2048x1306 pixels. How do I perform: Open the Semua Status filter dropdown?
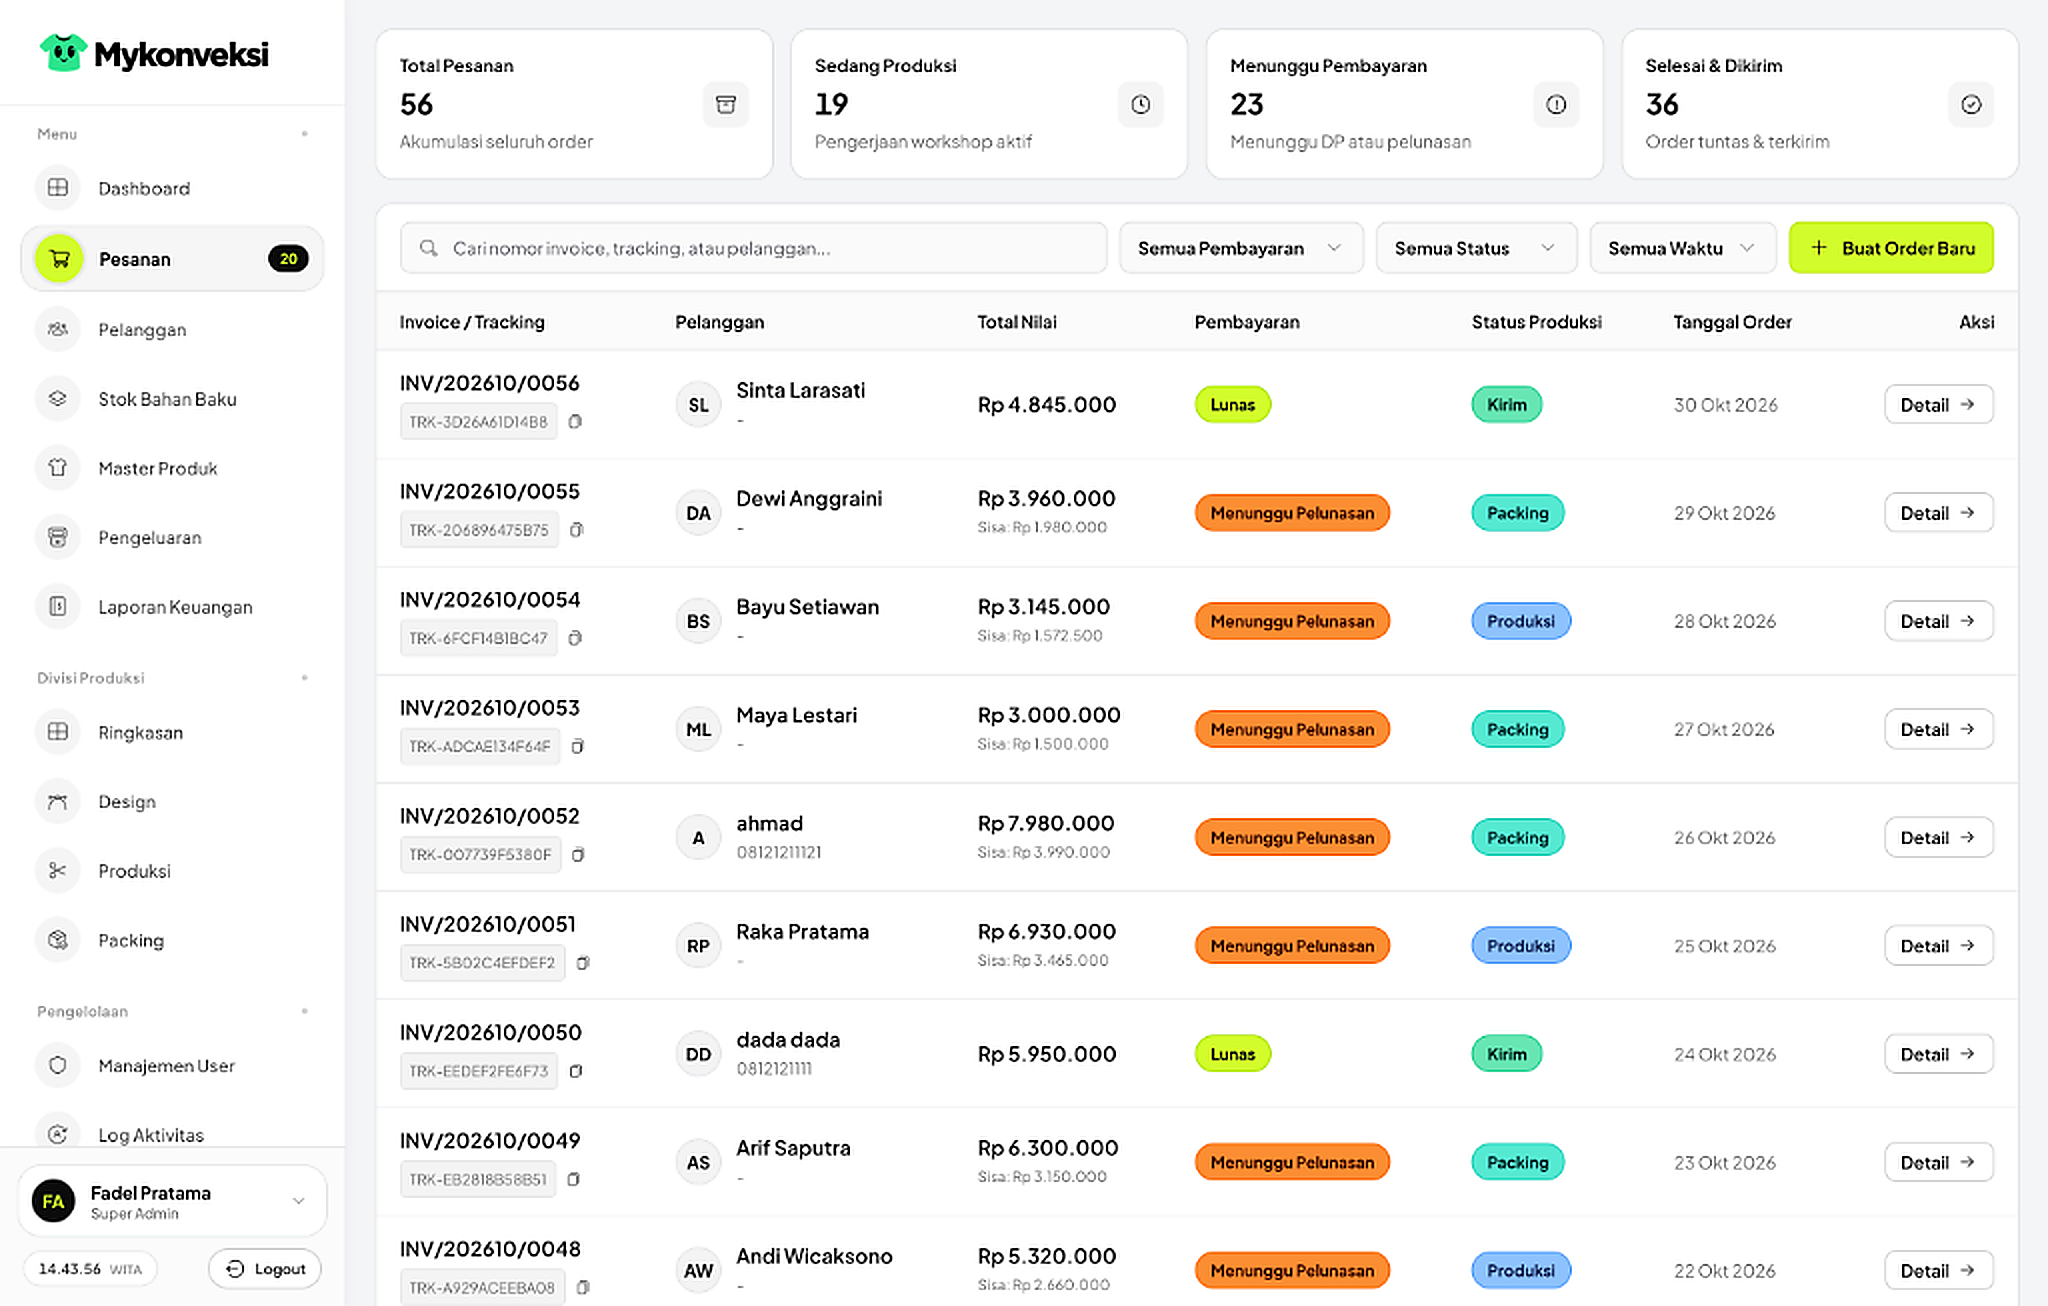pyautogui.click(x=1476, y=248)
